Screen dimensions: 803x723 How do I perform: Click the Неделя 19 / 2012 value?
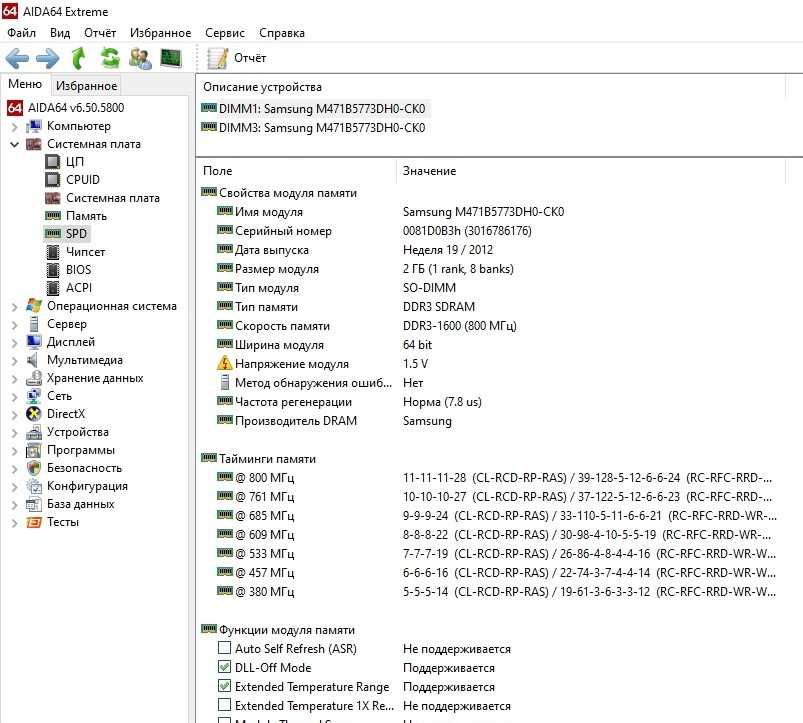(x=448, y=250)
